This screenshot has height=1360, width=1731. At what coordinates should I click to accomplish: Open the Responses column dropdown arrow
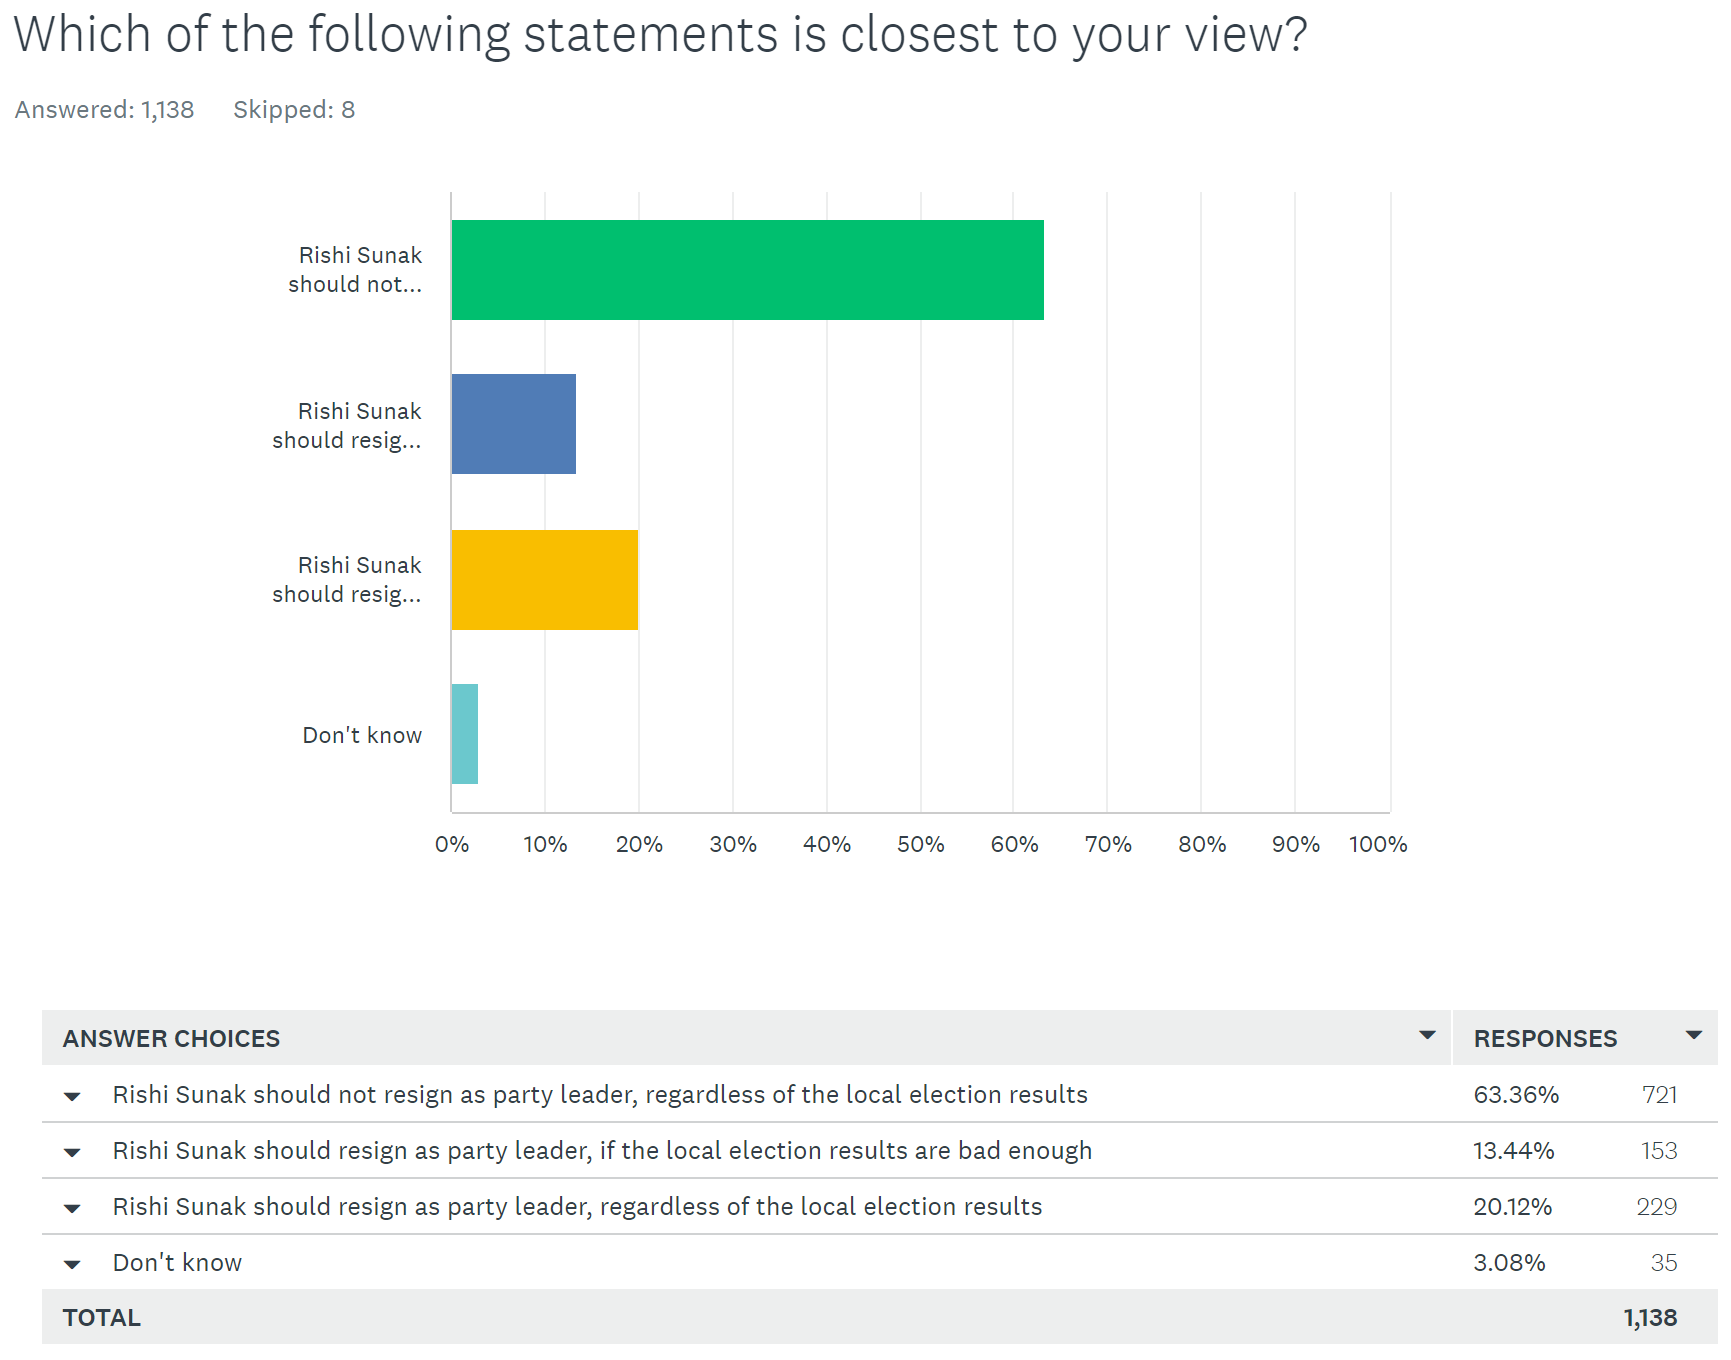tap(1693, 1035)
